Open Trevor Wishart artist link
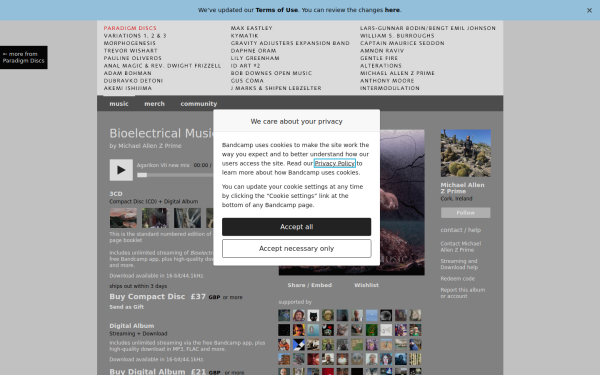Image resolution: width=600 pixels, height=375 pixels. 130,51
